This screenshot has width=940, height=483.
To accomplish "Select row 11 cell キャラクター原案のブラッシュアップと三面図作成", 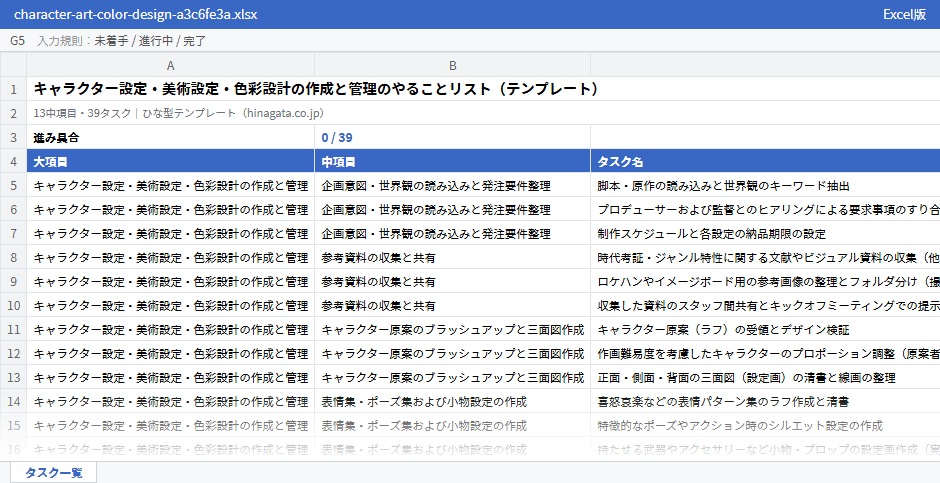I will pos(452,329).
